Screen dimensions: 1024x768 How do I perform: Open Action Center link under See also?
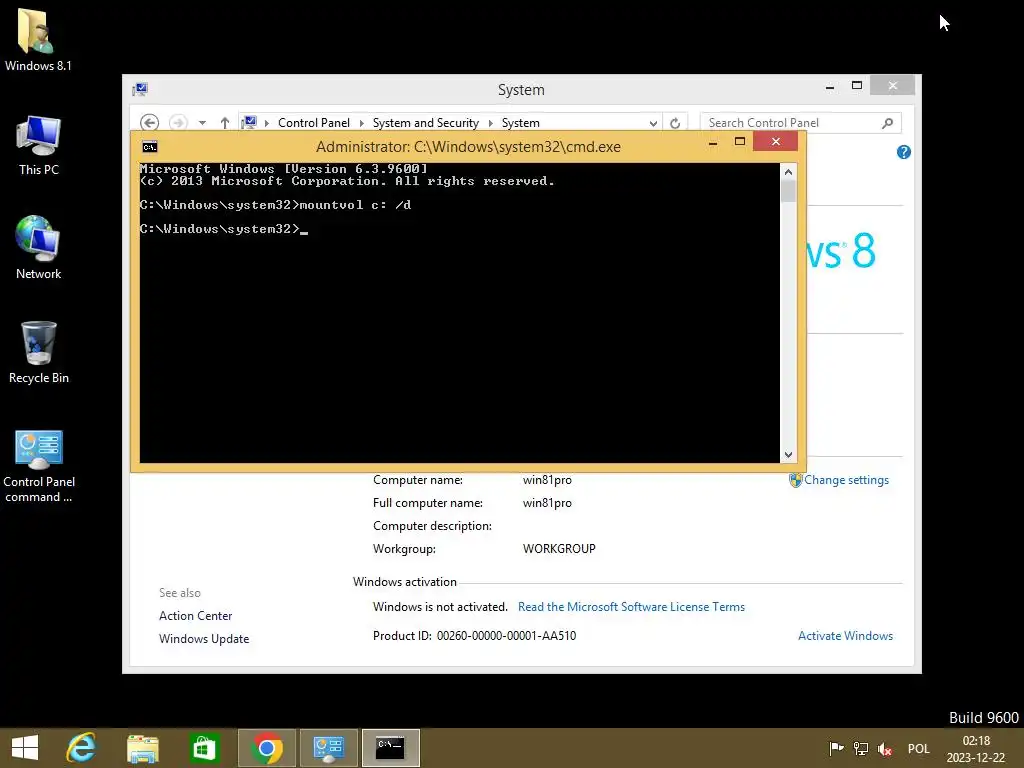coord(195,616)
